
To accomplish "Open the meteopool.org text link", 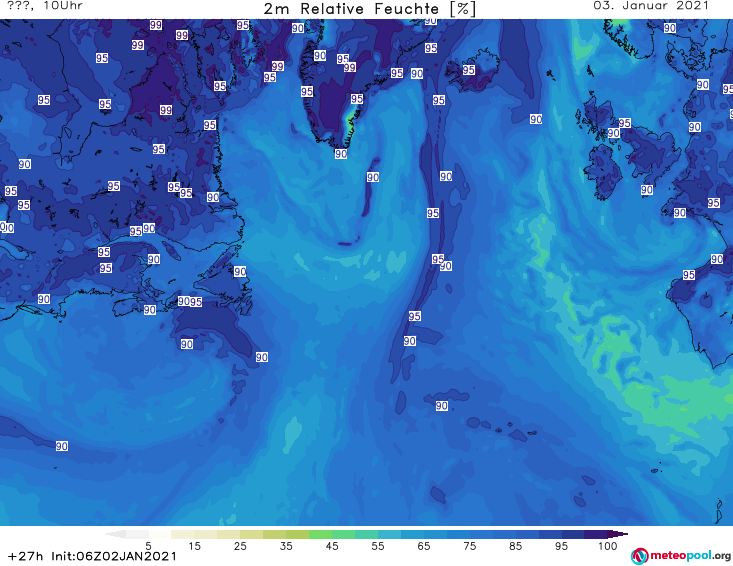I will [x=690, y=555].
